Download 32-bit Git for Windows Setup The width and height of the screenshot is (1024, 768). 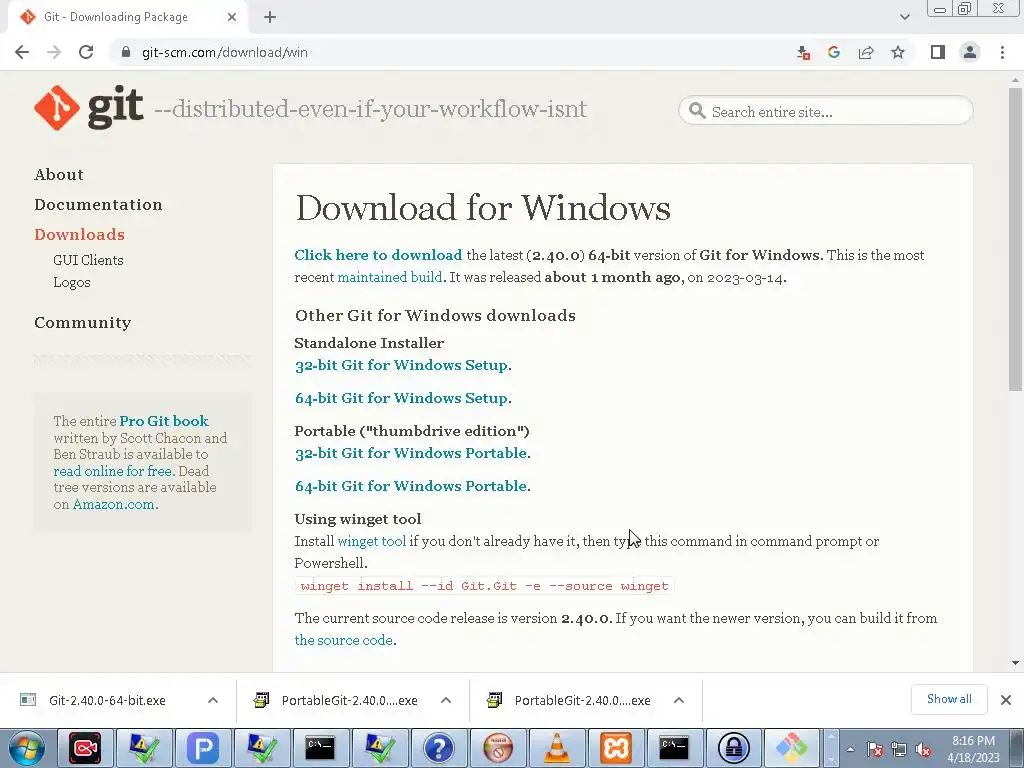(401, 365)
